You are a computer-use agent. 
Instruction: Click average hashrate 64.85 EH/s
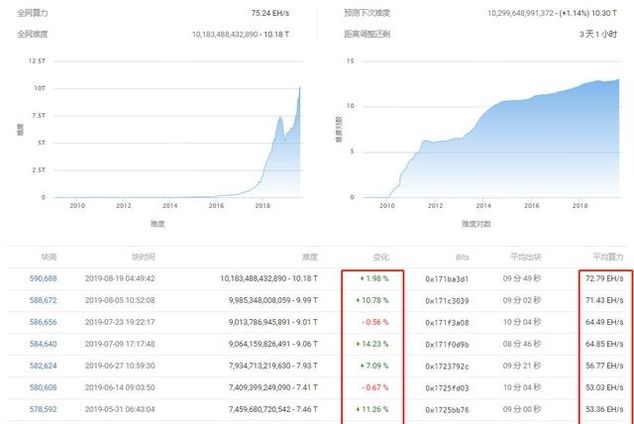click(x=604, y=344)
